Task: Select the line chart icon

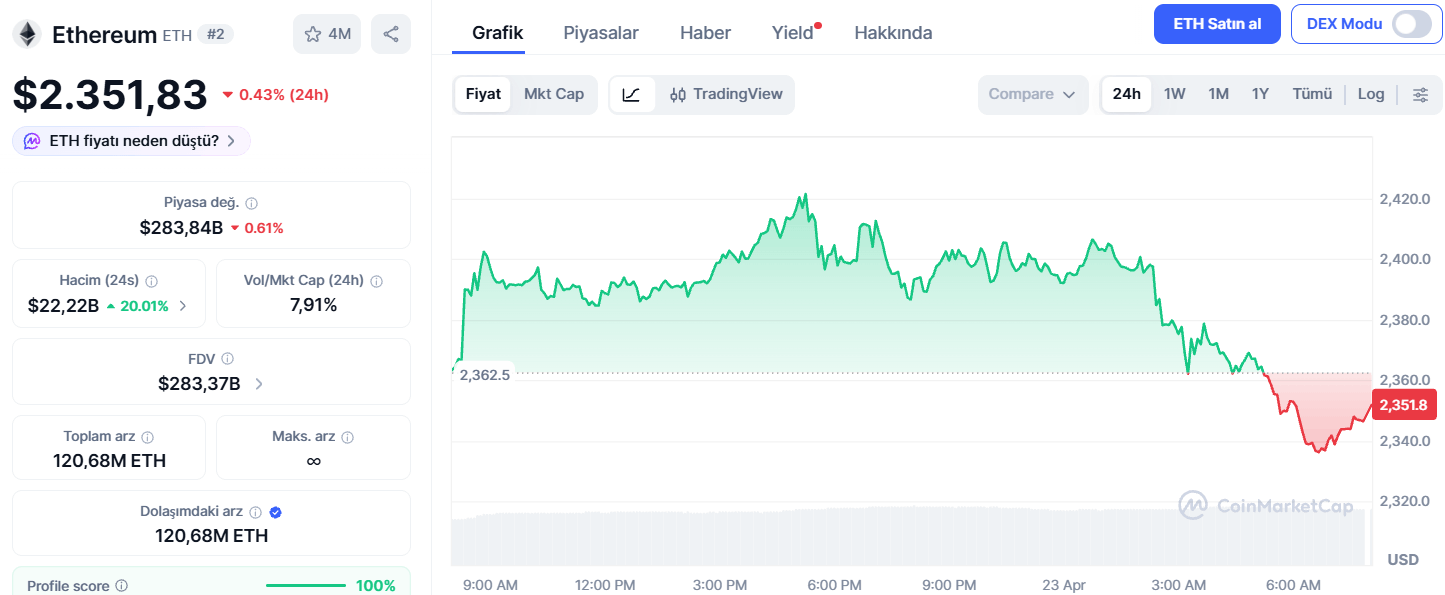Action: tap(632, 93)
